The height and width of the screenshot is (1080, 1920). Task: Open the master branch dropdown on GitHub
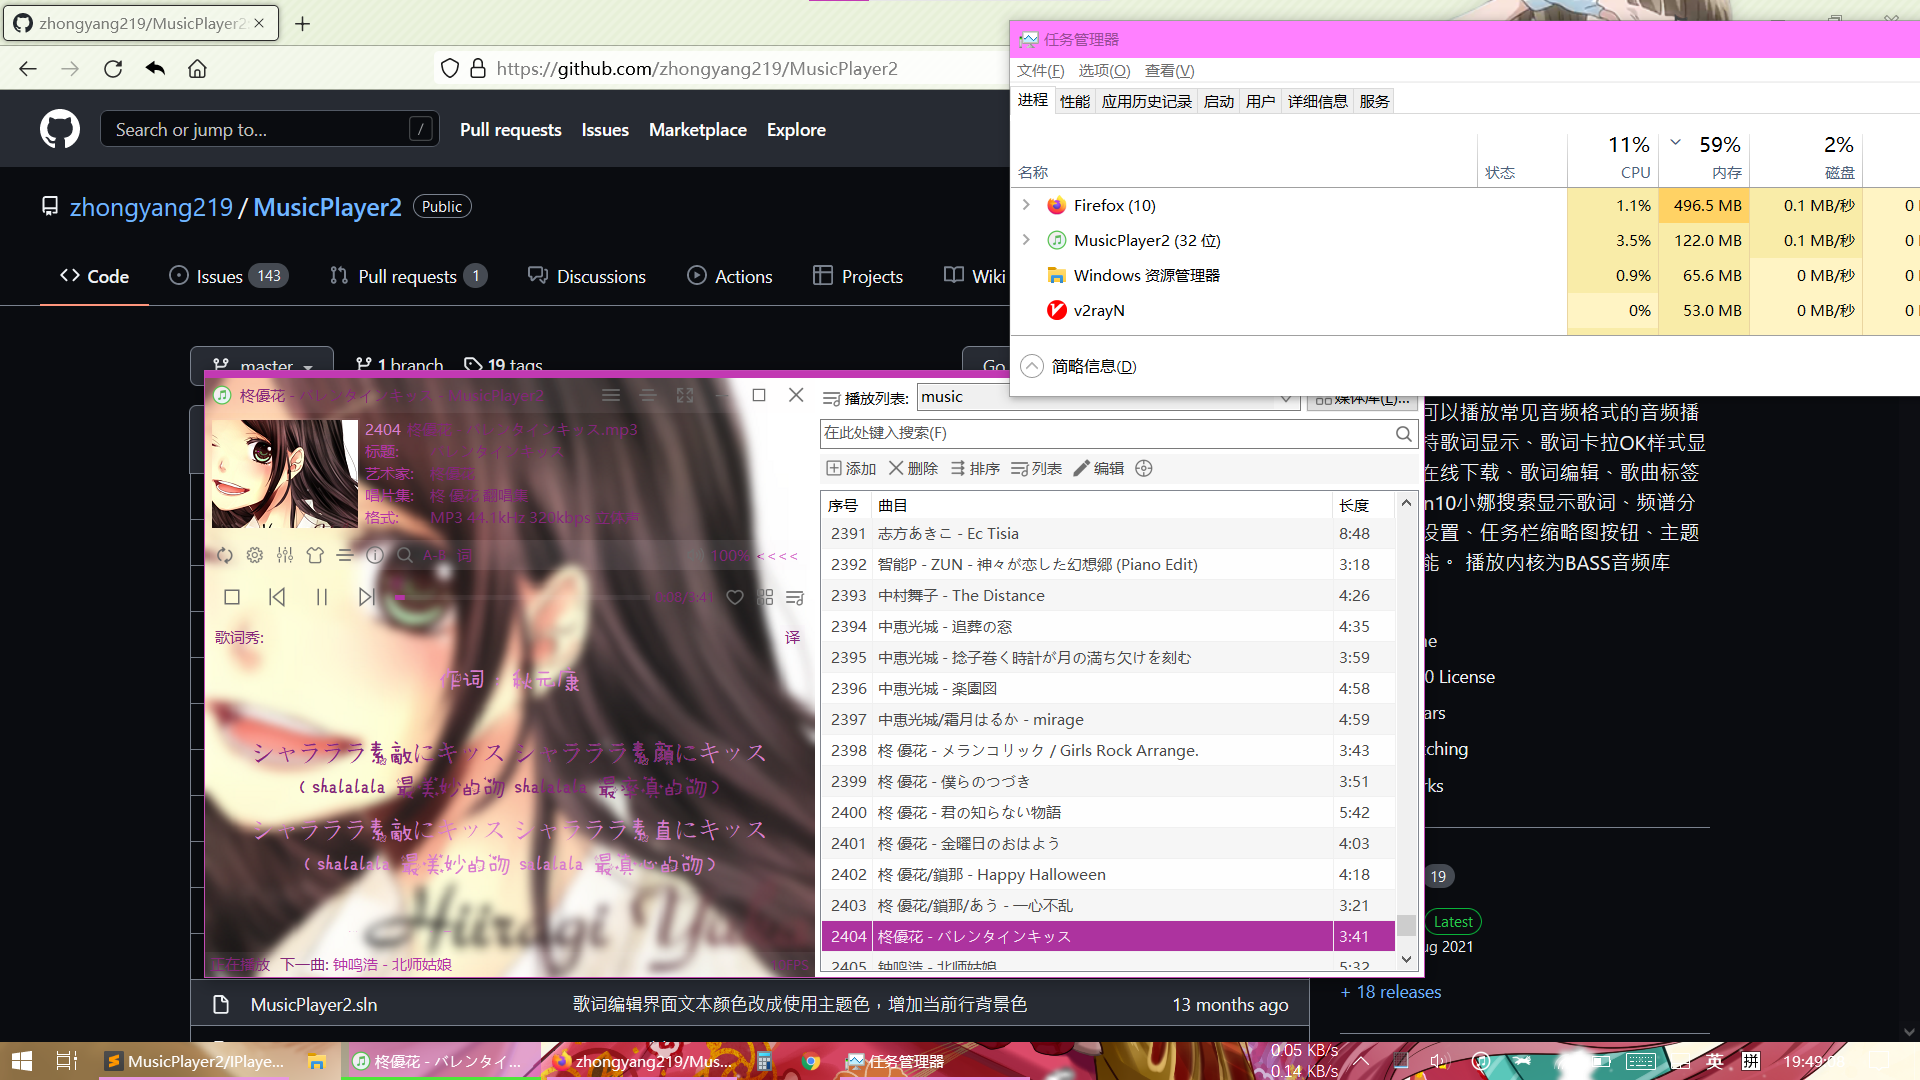click(x=262, y=366)
